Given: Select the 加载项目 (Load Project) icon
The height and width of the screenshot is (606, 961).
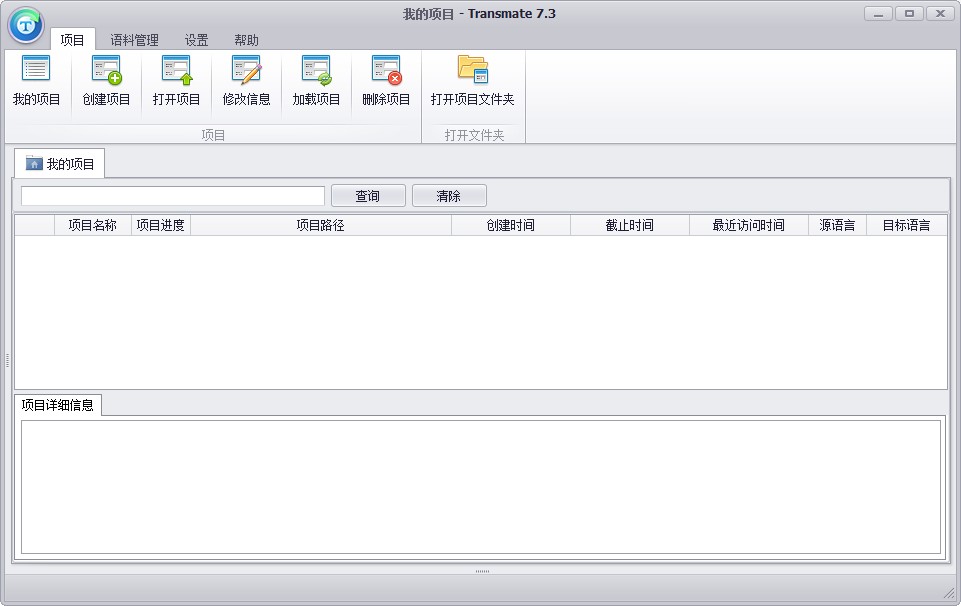Looking at the screenshot, I should [x=315, y=80].
